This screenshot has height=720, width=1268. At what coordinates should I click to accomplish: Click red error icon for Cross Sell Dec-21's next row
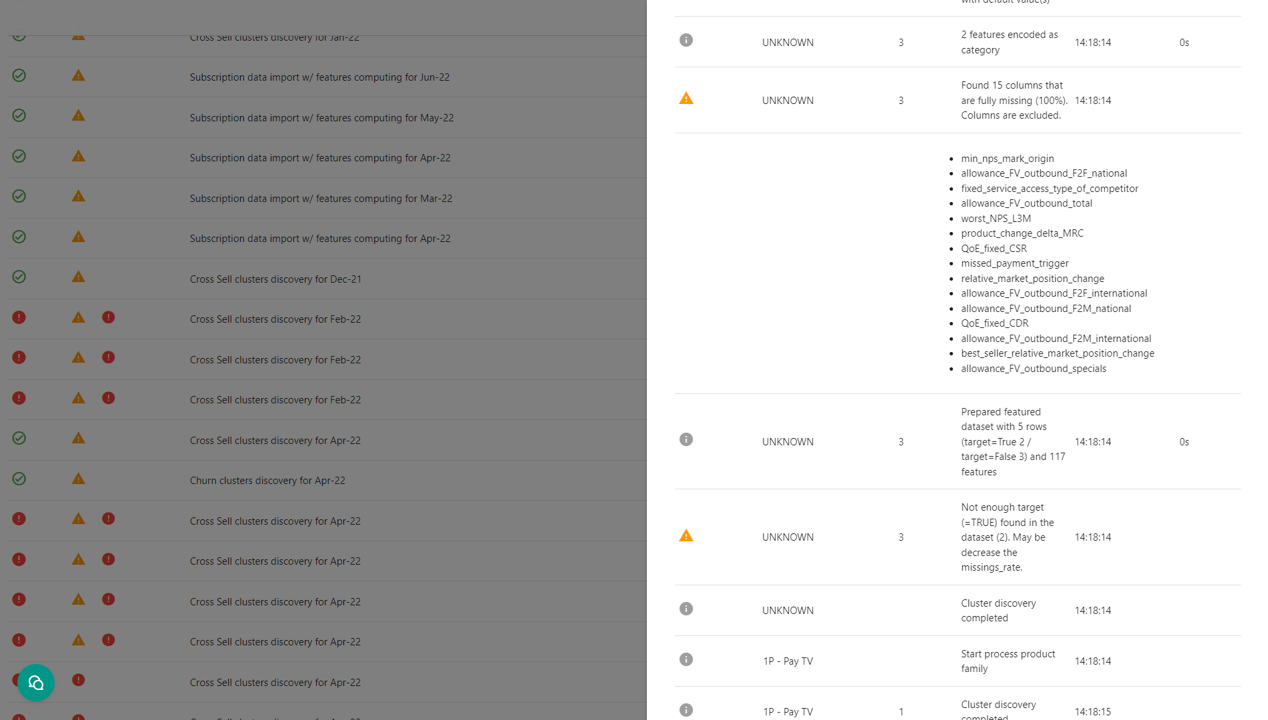(x=19, y=318)
